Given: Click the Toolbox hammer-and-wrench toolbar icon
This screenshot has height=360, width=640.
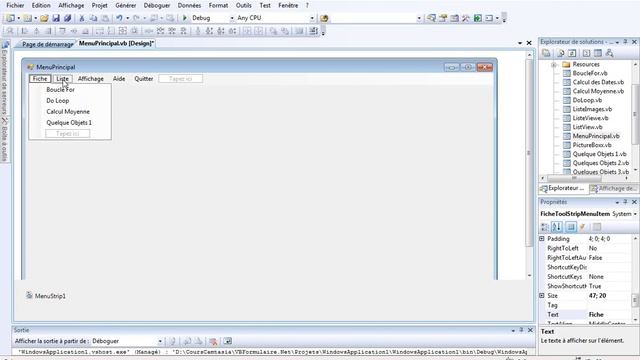Looking at the screenshot, I should click(466, 18).
